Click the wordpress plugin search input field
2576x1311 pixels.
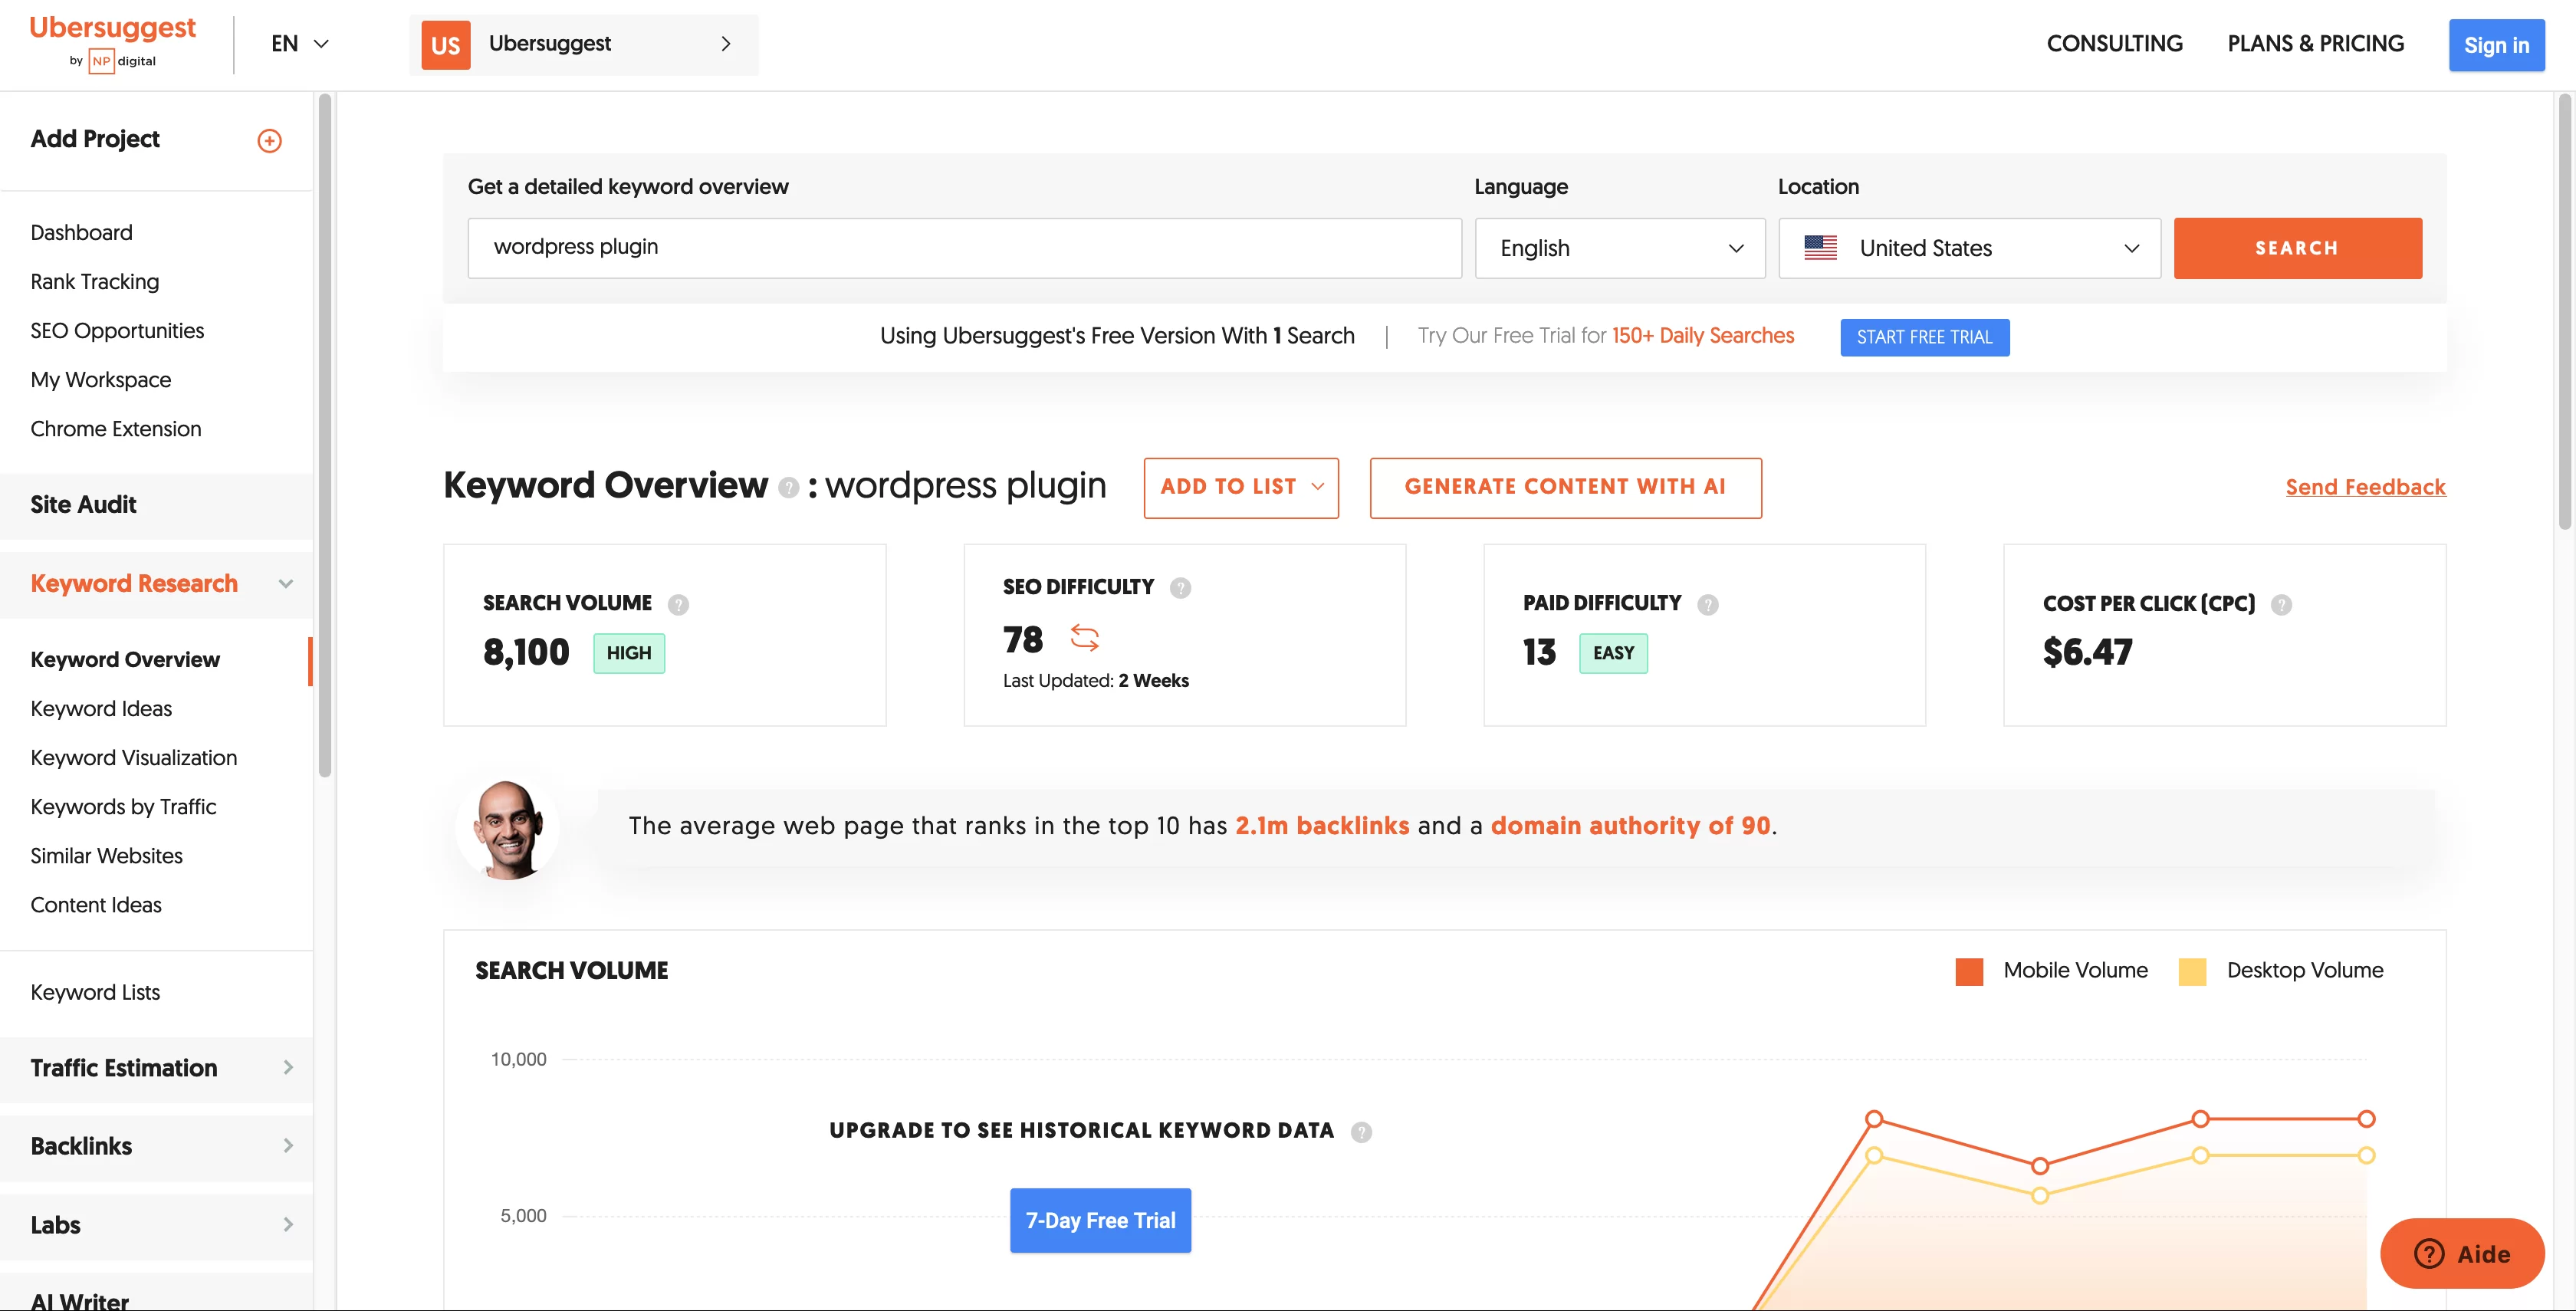964,248
